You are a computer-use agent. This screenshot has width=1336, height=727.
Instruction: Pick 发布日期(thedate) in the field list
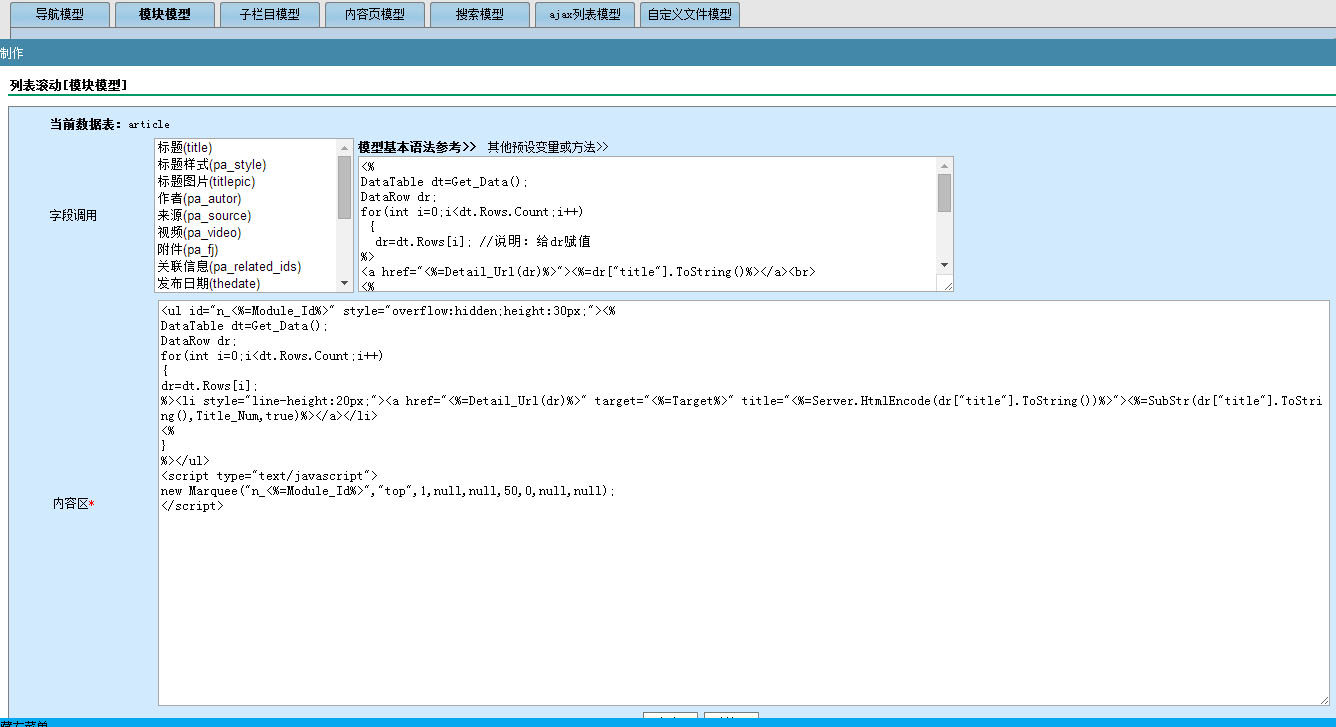[208, 284]
